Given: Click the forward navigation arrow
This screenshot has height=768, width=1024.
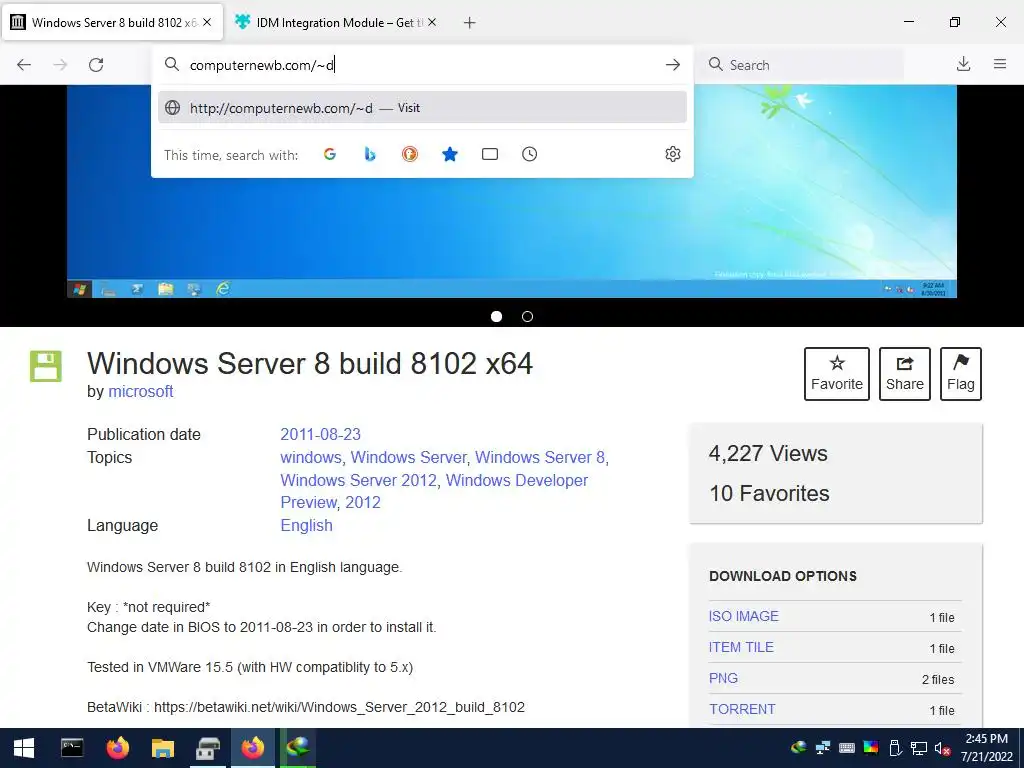Looking at the screenshot, I should [60, 65].
